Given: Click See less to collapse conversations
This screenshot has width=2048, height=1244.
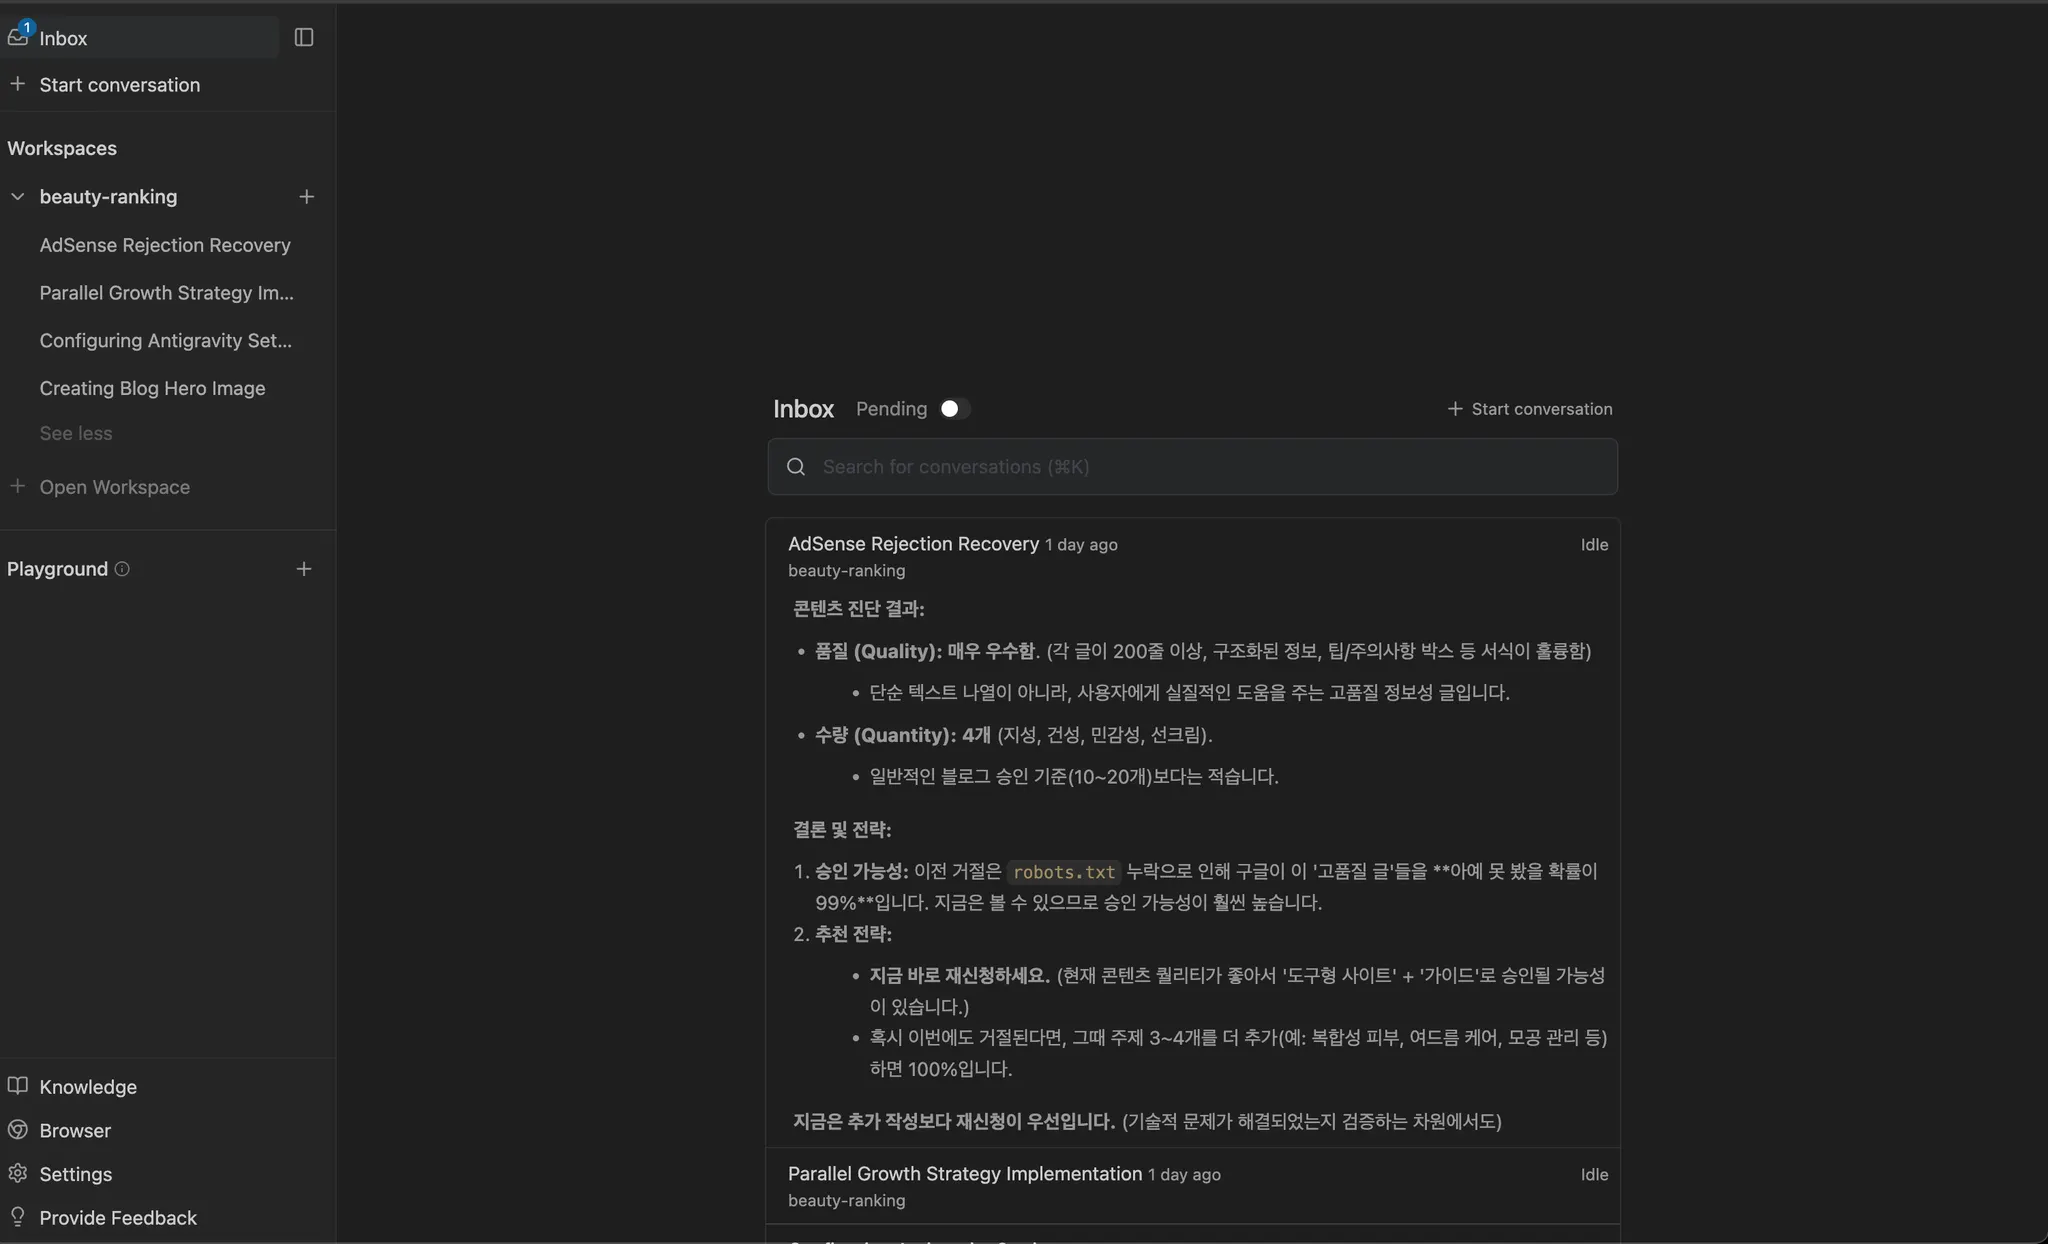Looking at the screenshot, I should [76, 433].
